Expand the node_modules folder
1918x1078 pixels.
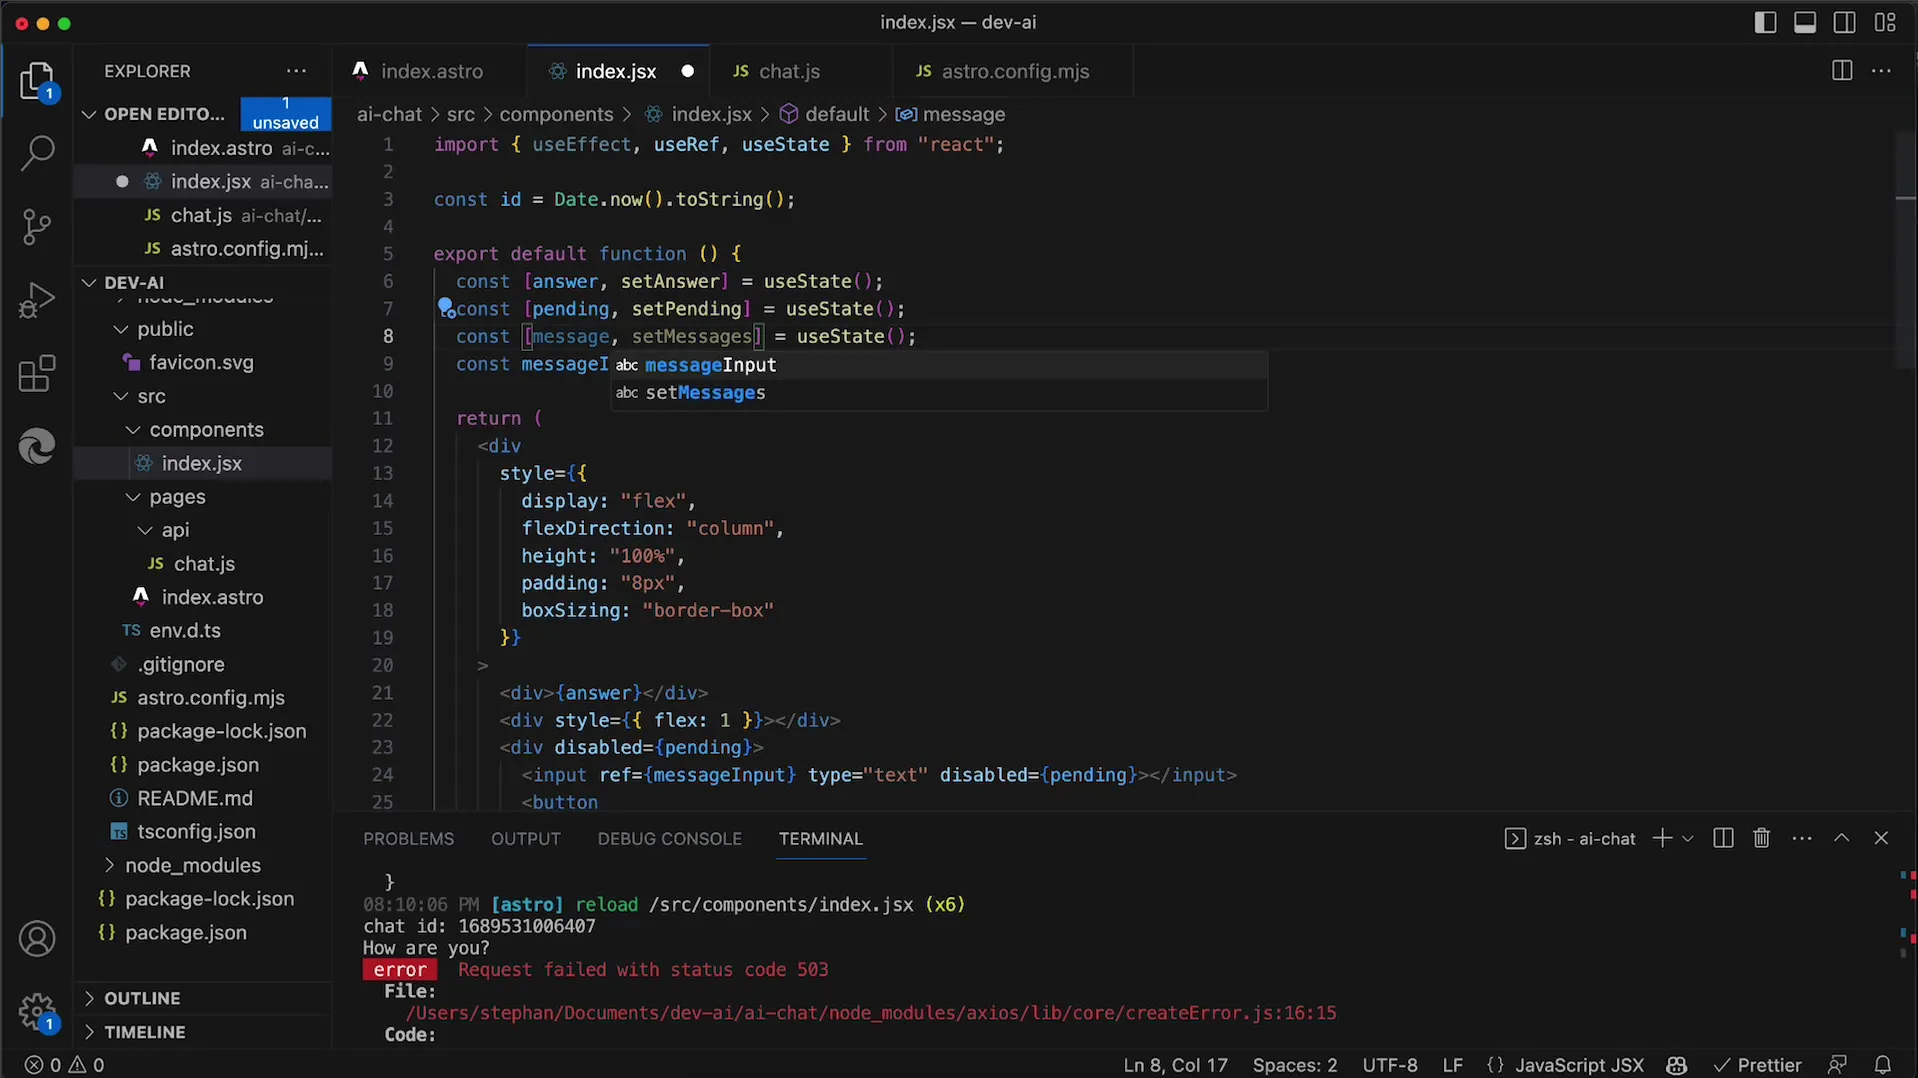pos(192,865)
